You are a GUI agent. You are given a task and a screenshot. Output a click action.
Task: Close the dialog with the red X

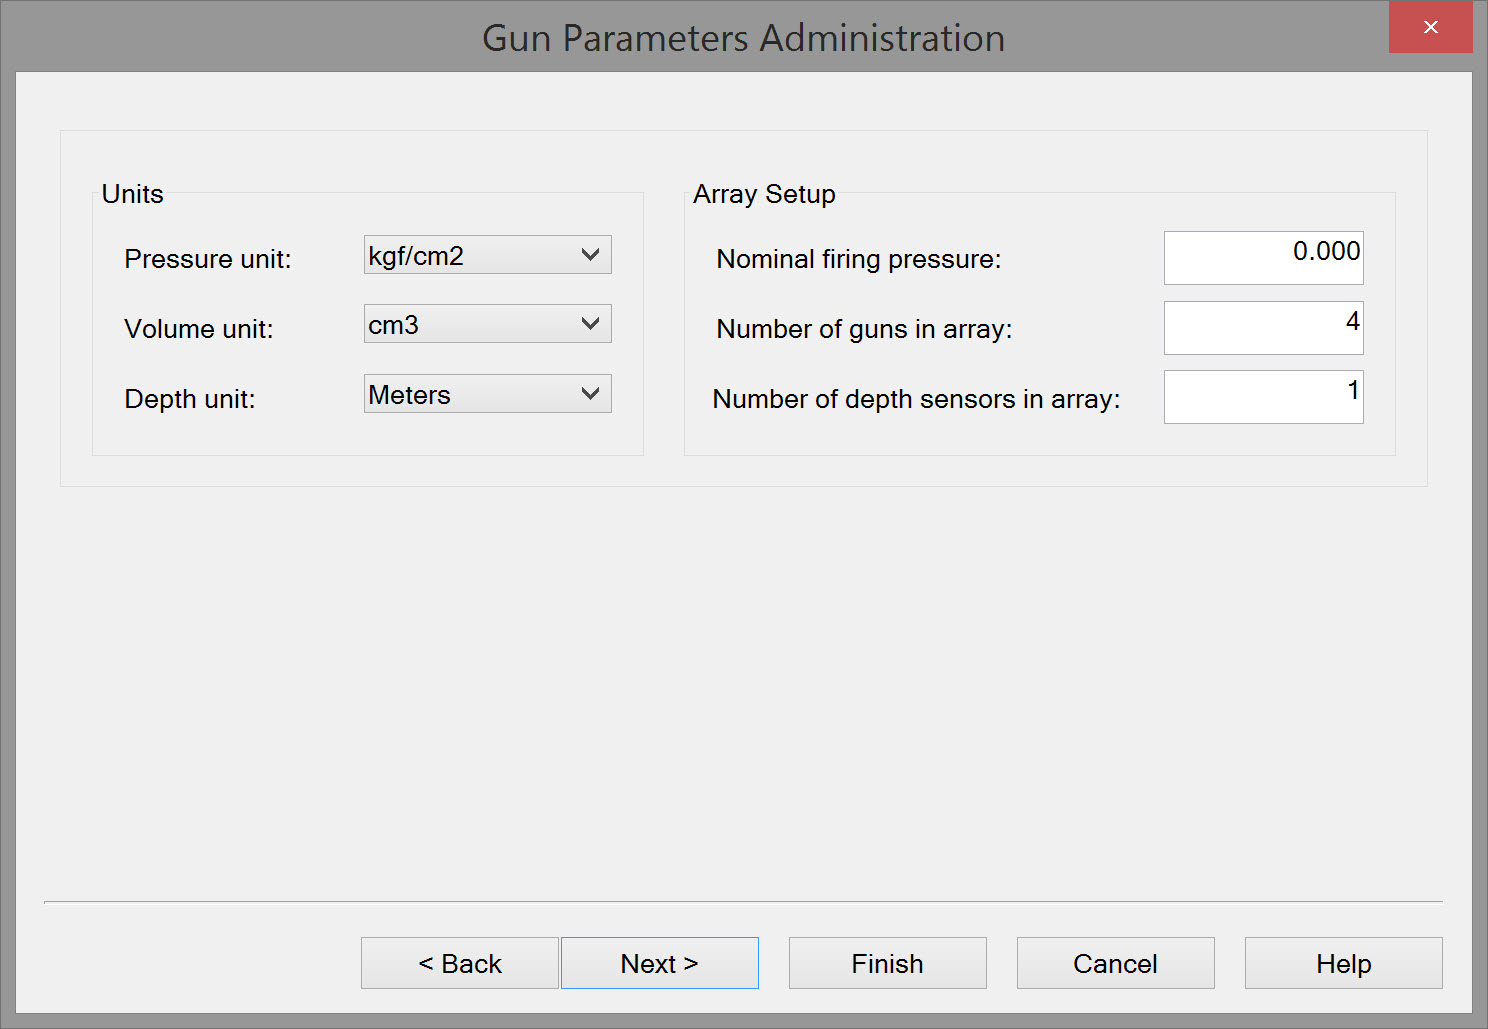[1430, 27]
